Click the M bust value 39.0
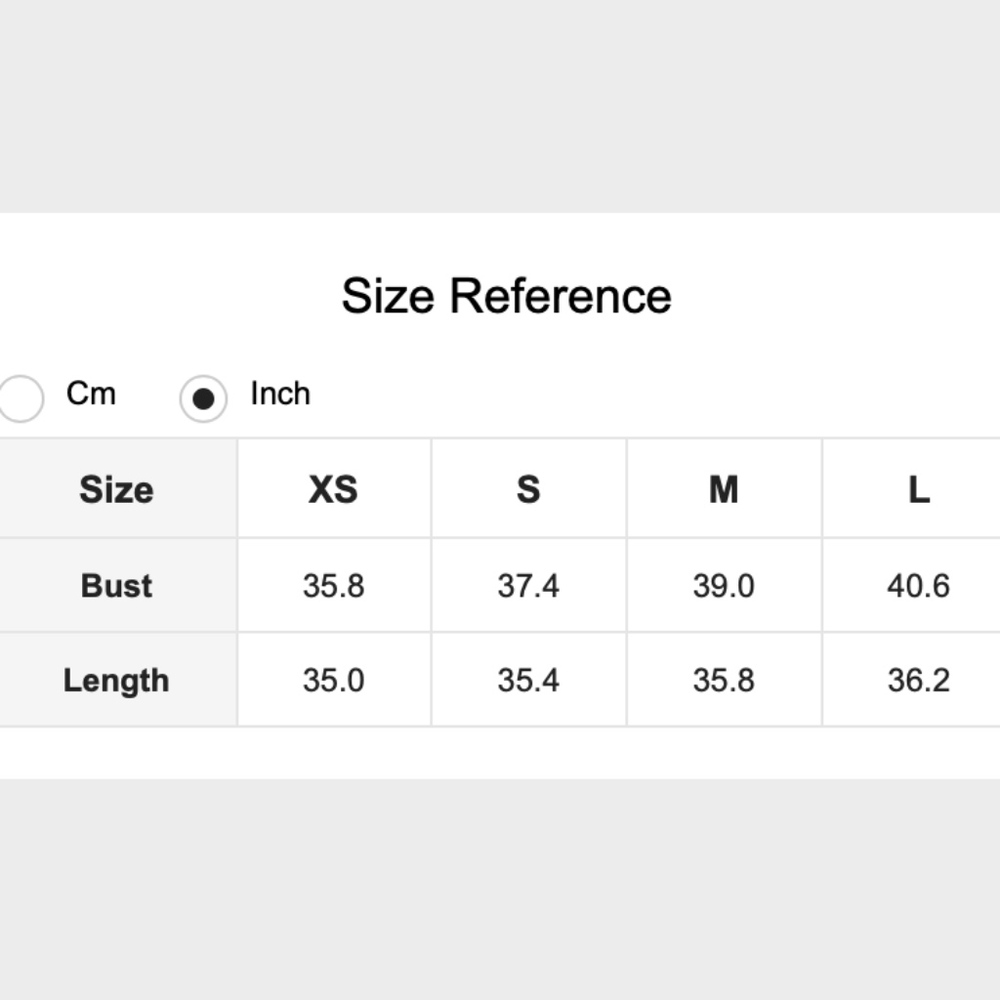The height and width of the screenshot is (1000, 1000). (723, 585)
